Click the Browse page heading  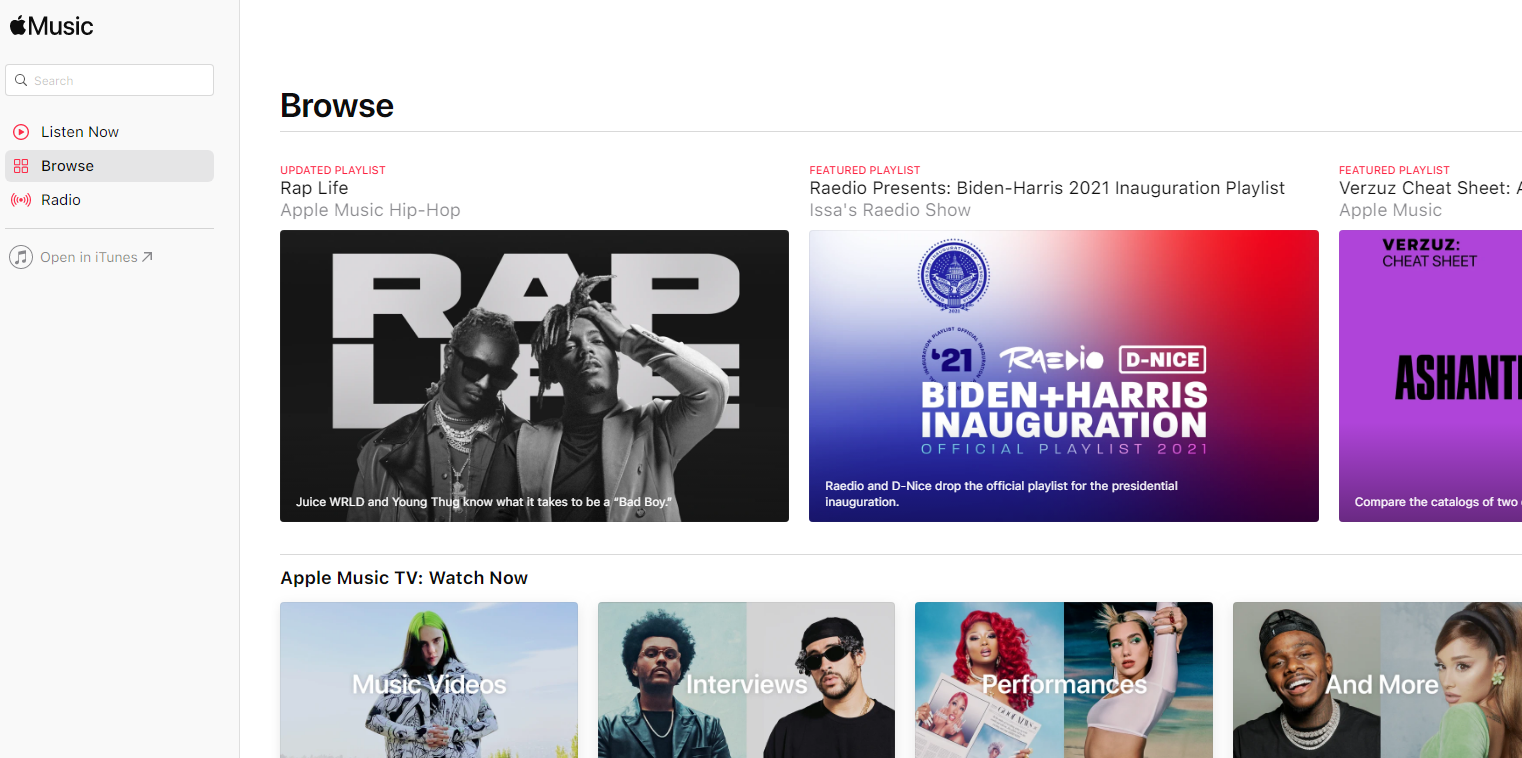pyautogui.click(x=337, y=105)
